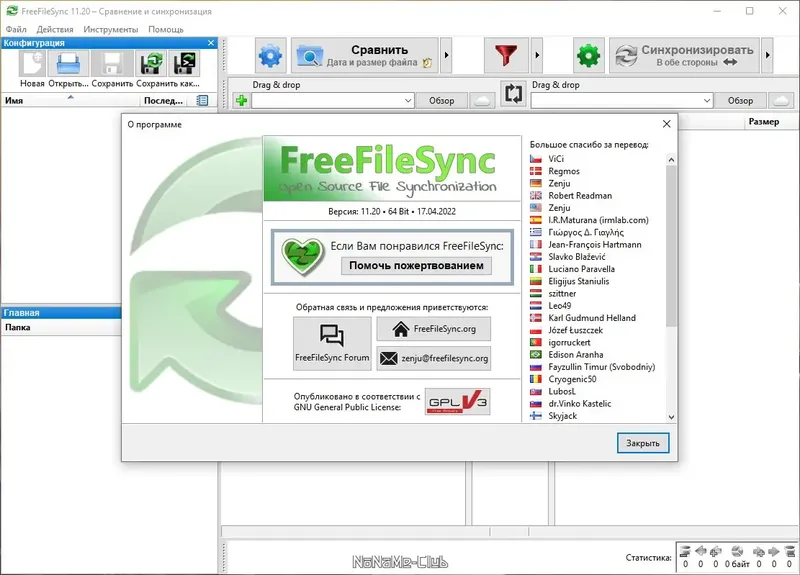
Task: Select translator Luciano Paravella
Action: (x=582, y=269)
